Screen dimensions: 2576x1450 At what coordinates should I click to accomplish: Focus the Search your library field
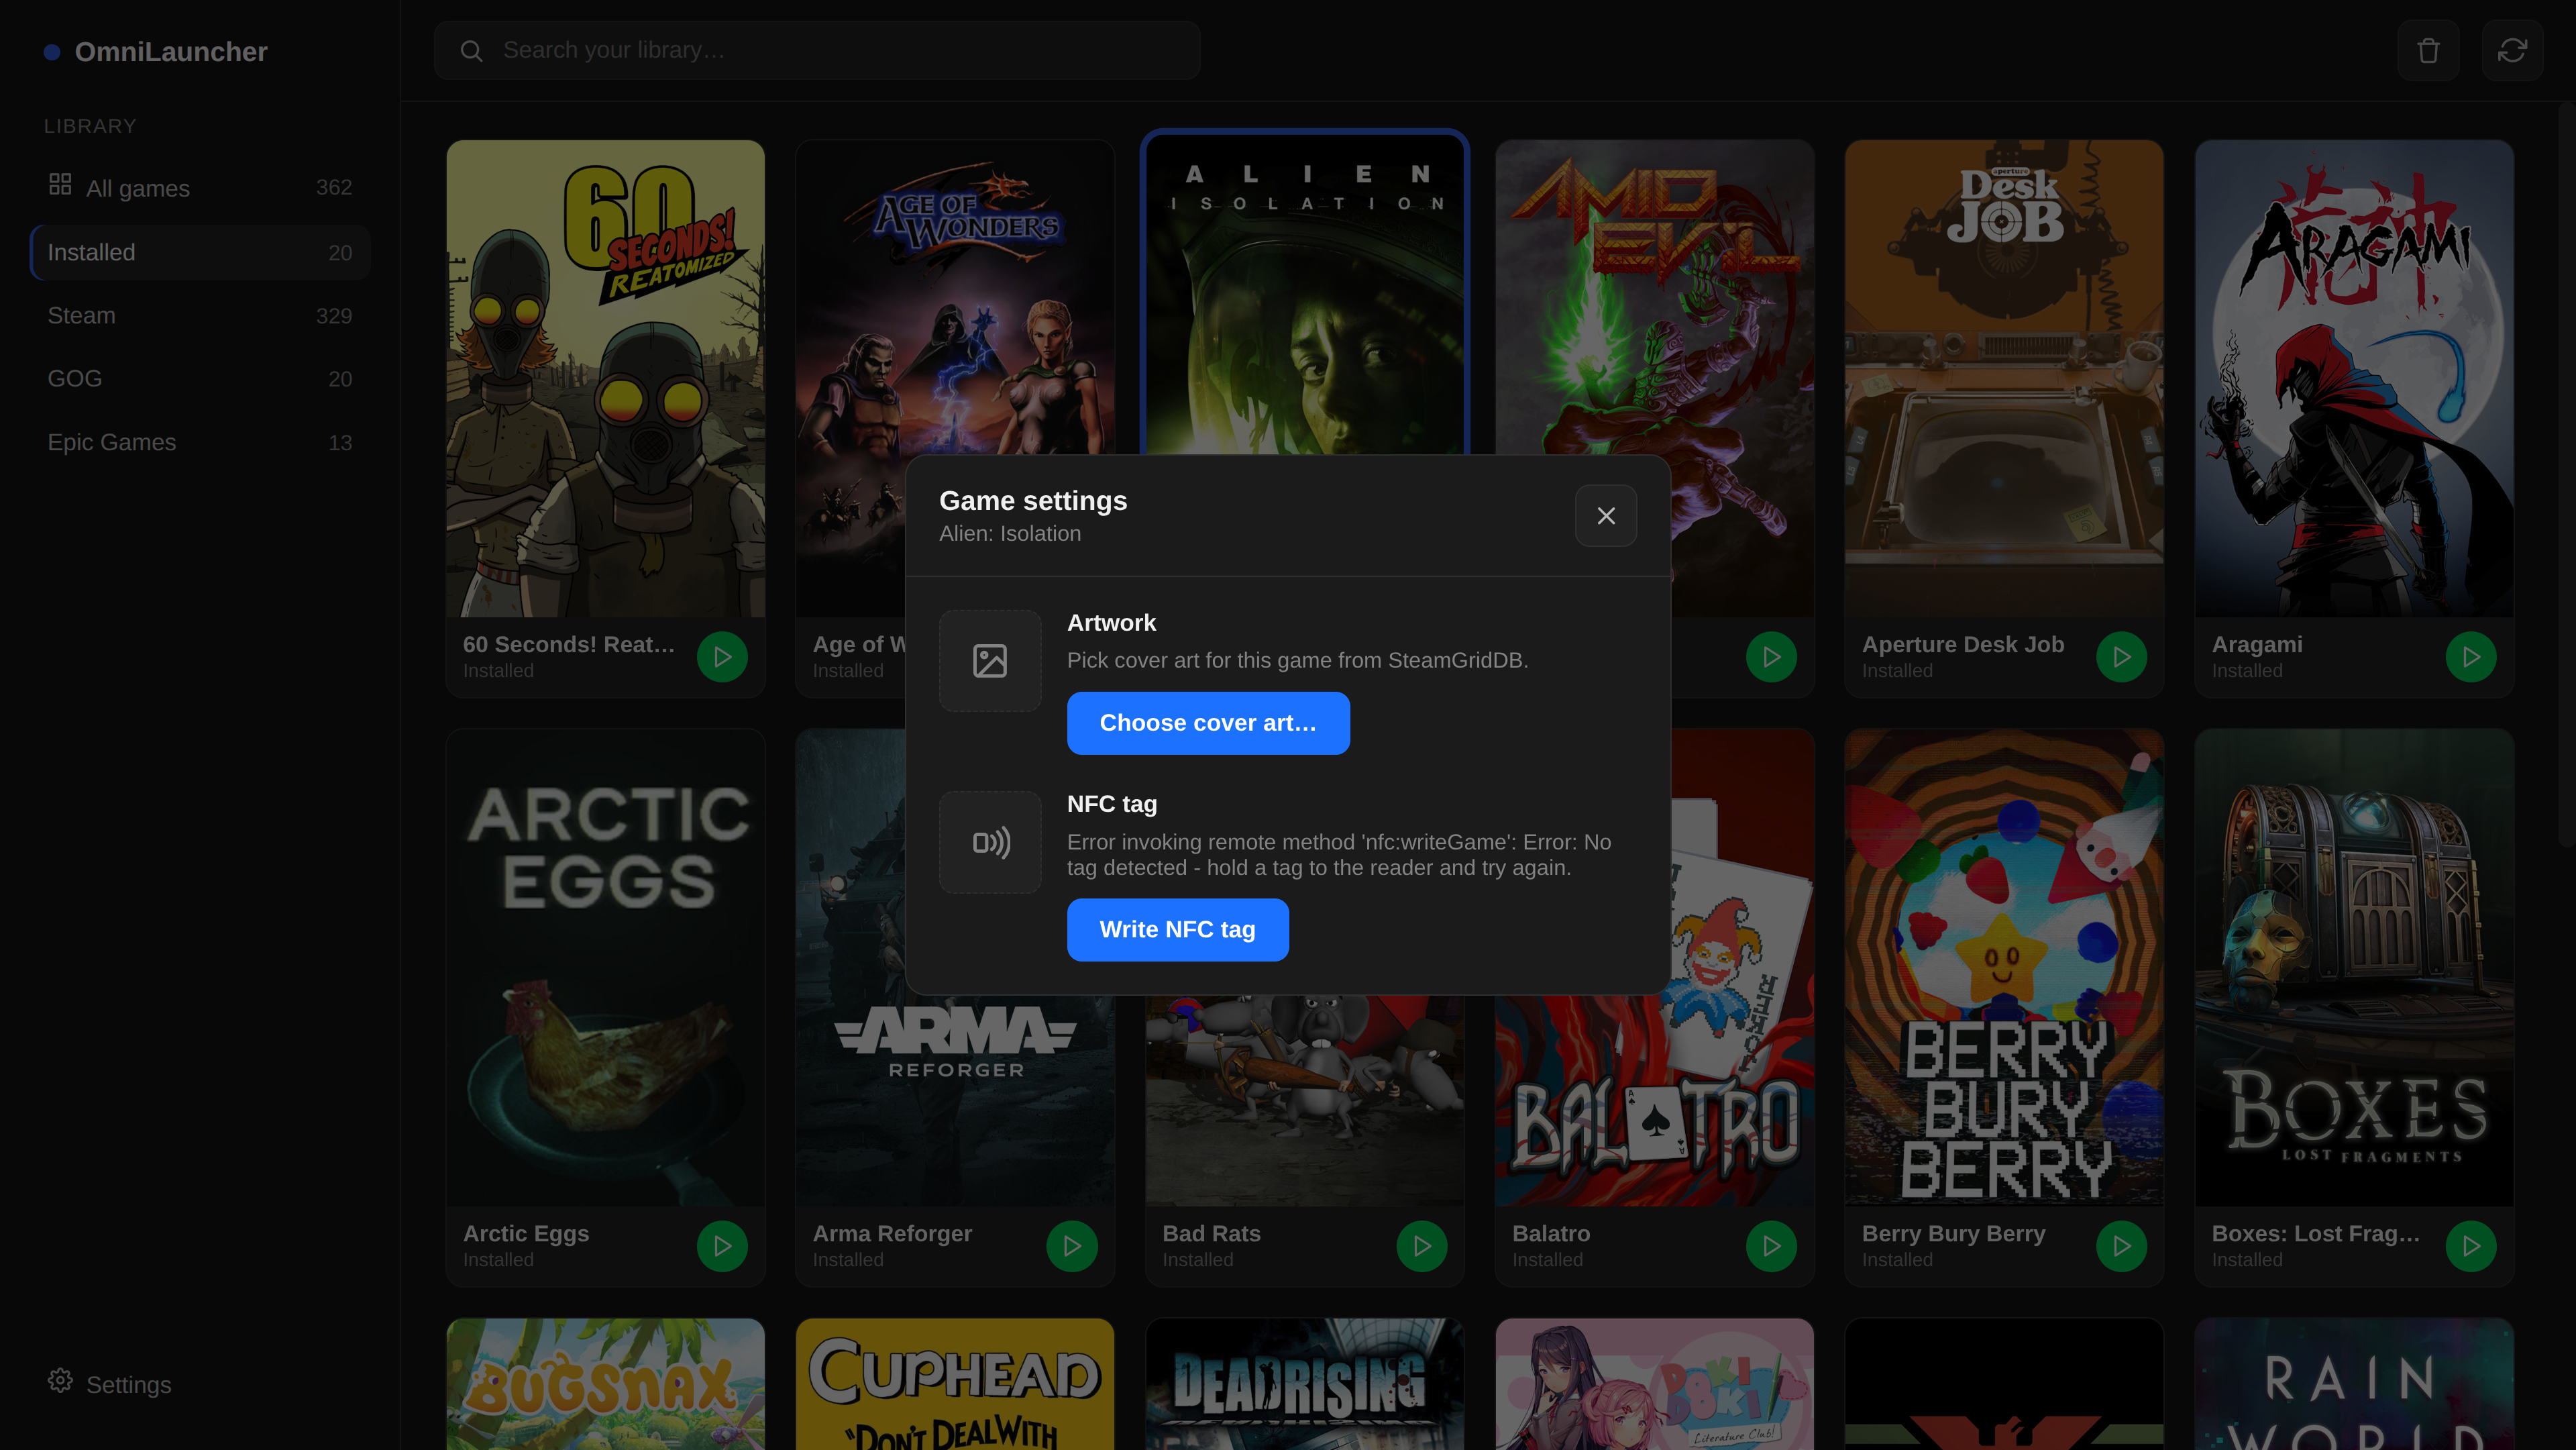(x=817, y=50)
